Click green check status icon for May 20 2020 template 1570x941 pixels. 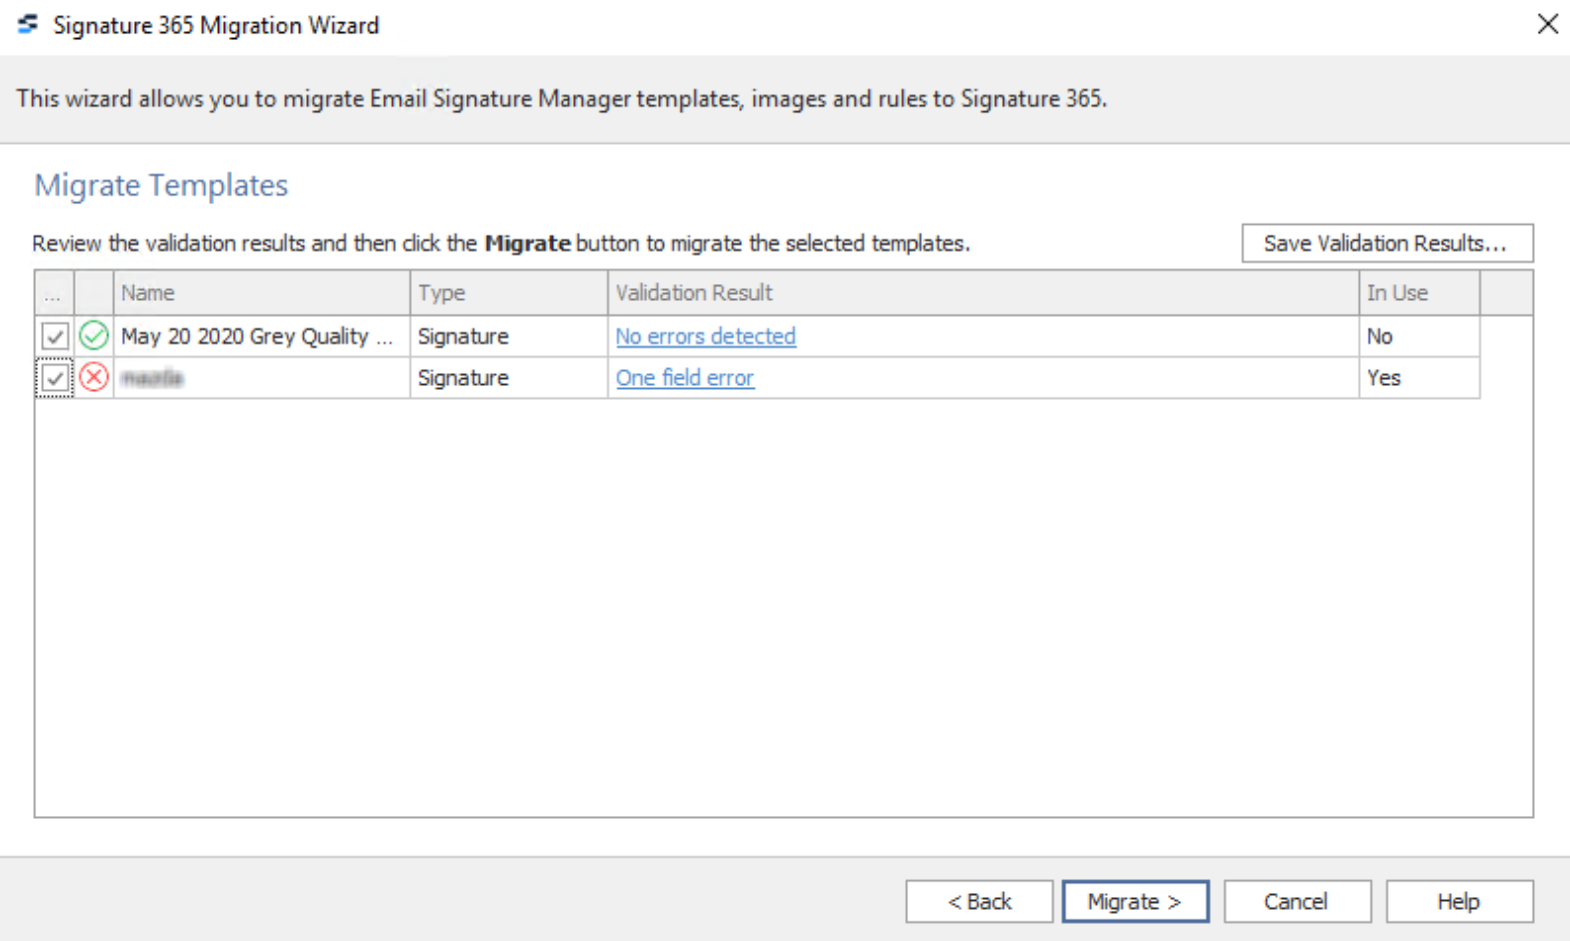(94, 335)
